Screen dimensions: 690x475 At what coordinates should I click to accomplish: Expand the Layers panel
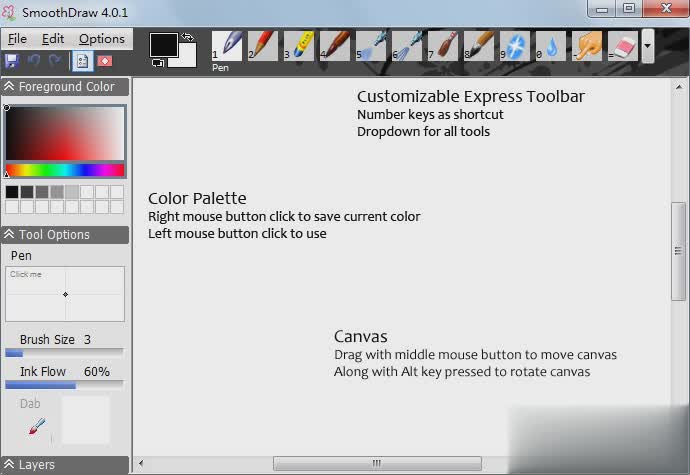(10, 465)
